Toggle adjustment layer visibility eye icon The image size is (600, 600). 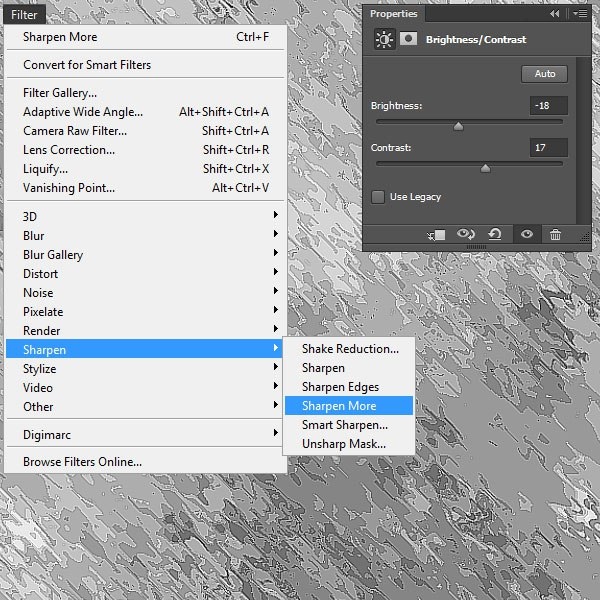coord(527,234)
